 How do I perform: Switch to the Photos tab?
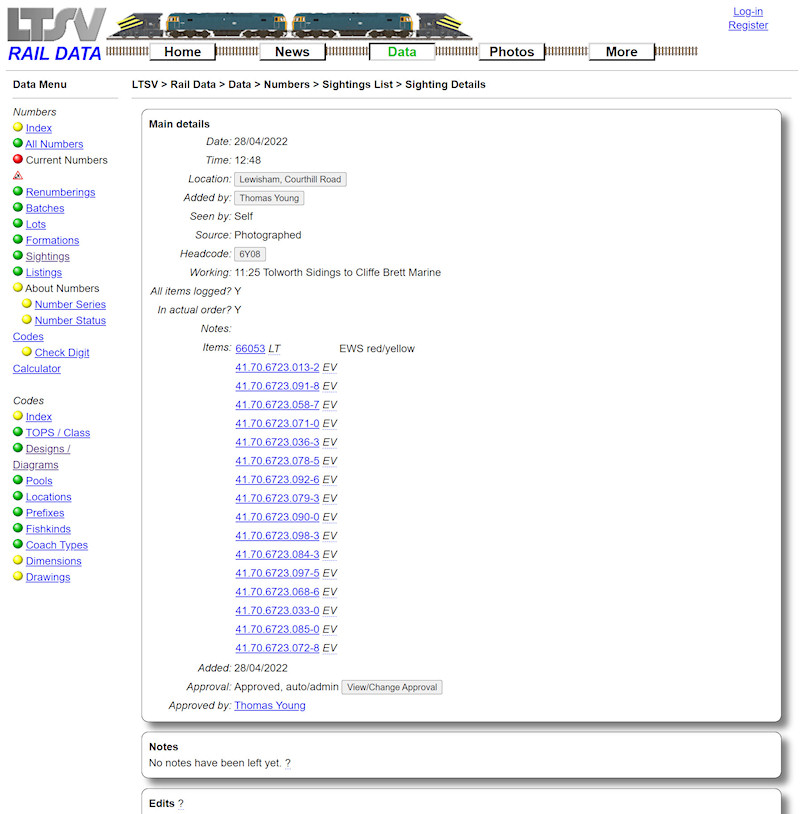(511, 51)
